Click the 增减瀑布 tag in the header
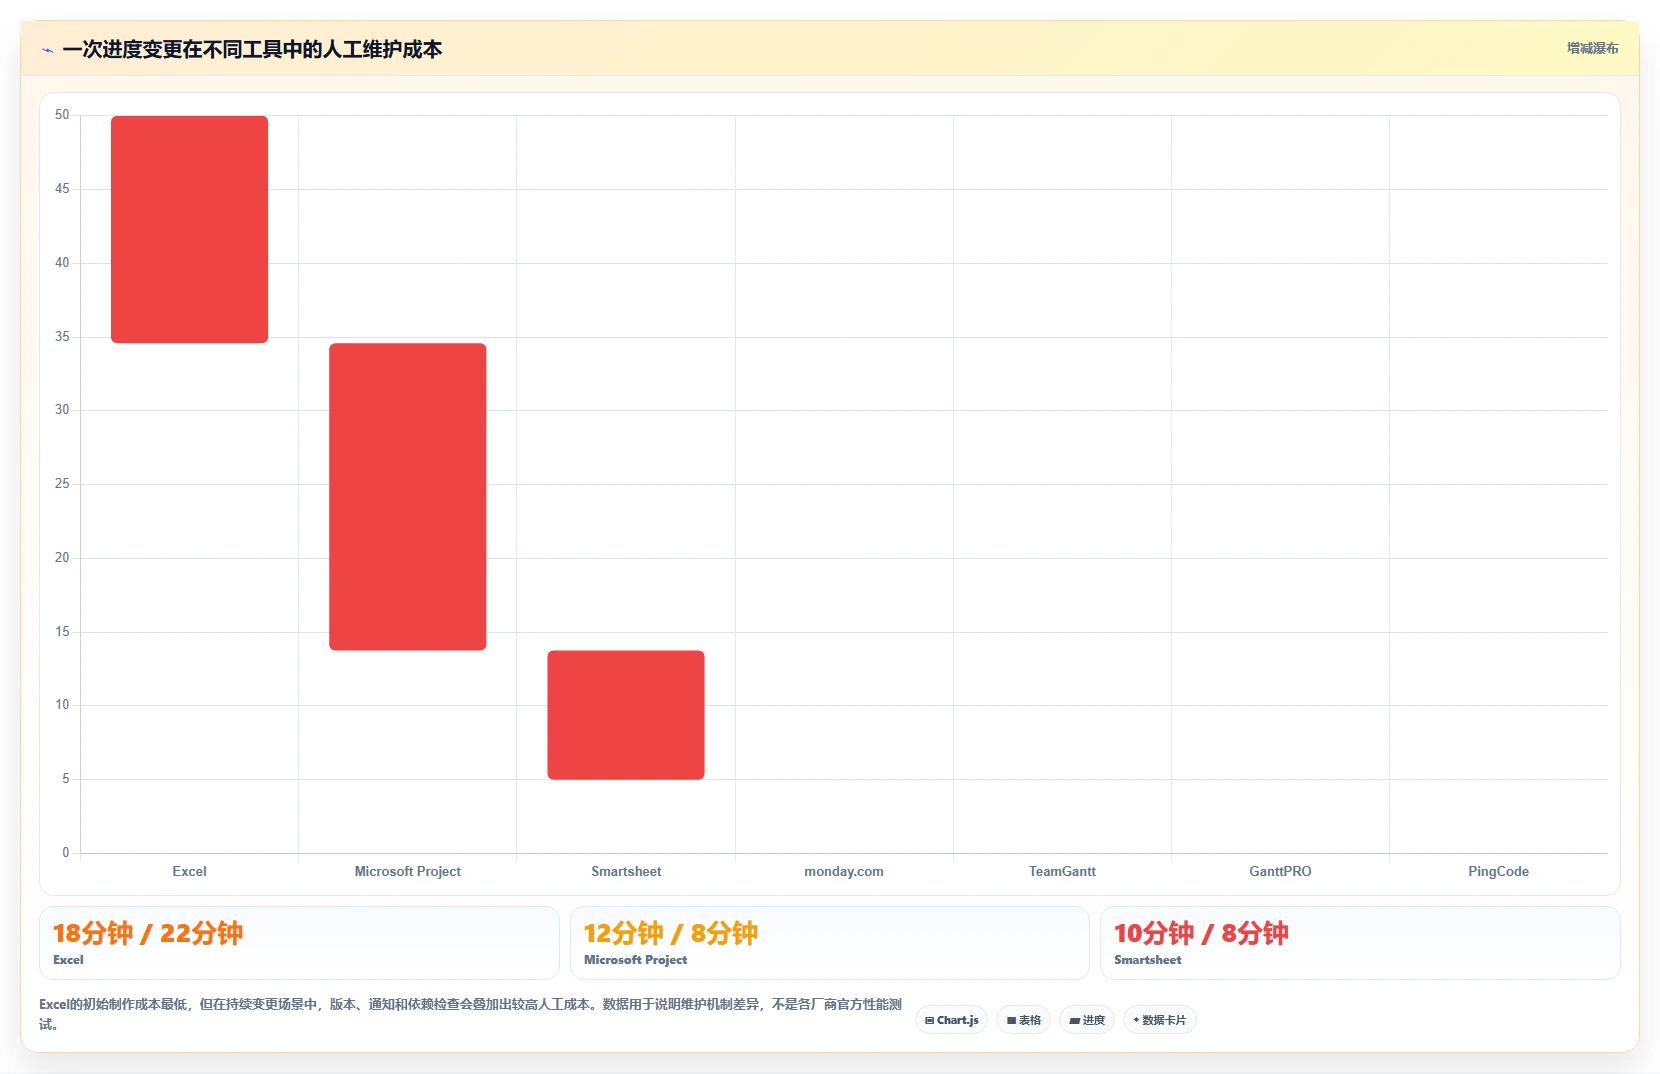The height and width of the screenshot is (1074, 1660). (x=1592, y=48)
